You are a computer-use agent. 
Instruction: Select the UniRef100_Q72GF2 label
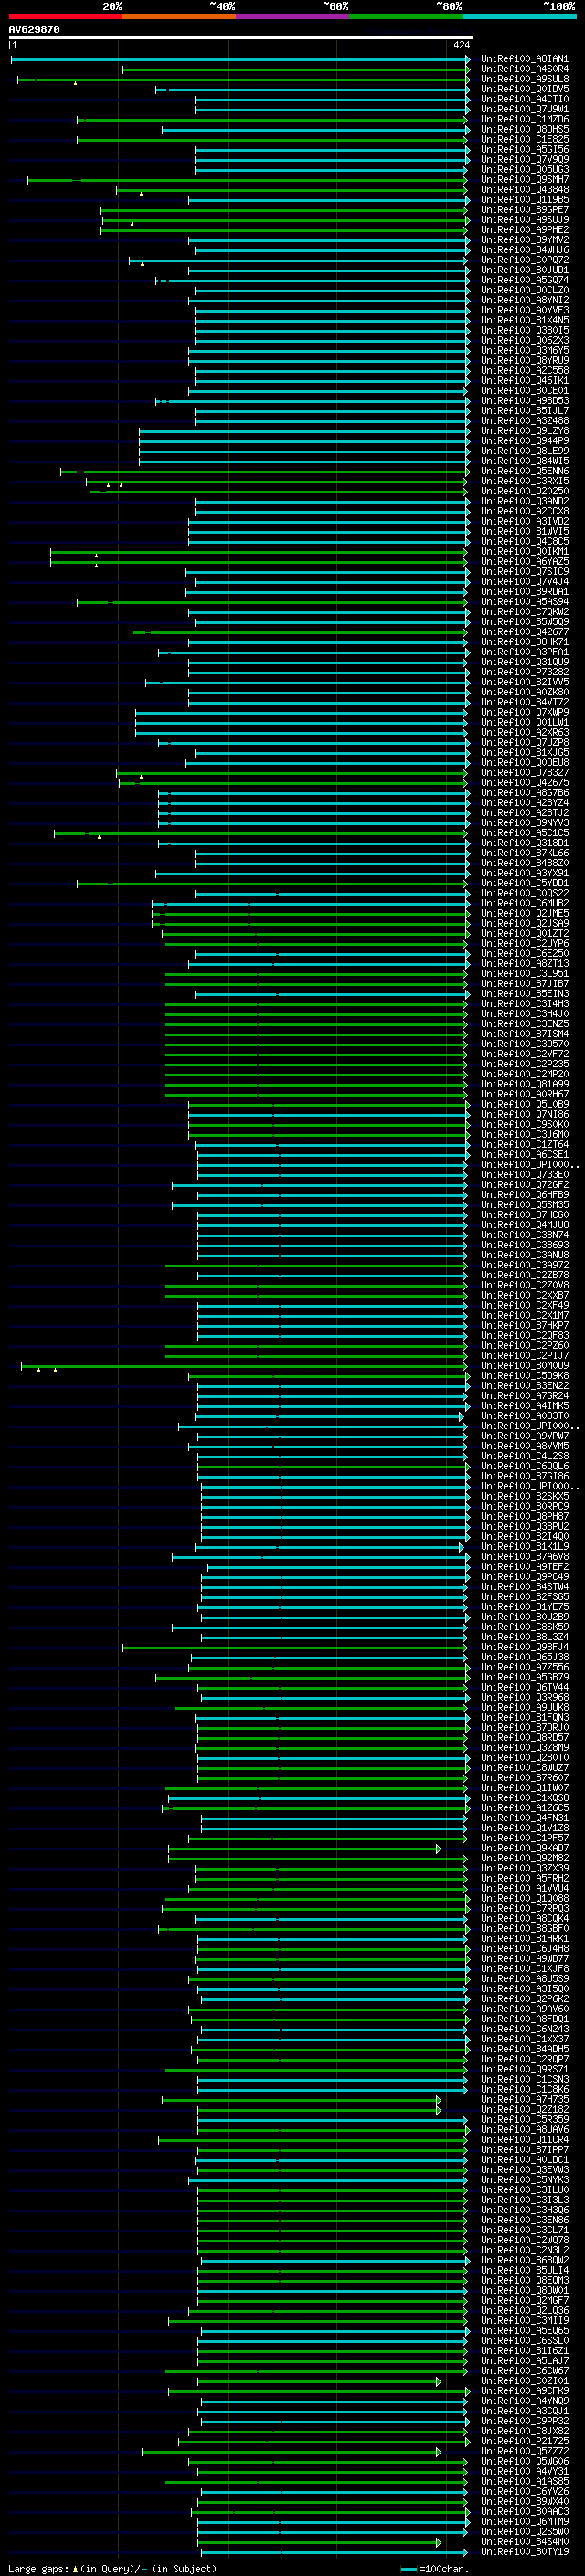(525, 1184)
